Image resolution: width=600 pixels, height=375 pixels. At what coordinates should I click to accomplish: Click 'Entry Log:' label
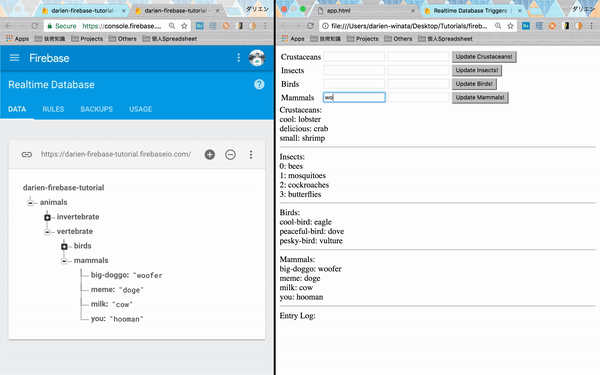(x=297, y=316)
